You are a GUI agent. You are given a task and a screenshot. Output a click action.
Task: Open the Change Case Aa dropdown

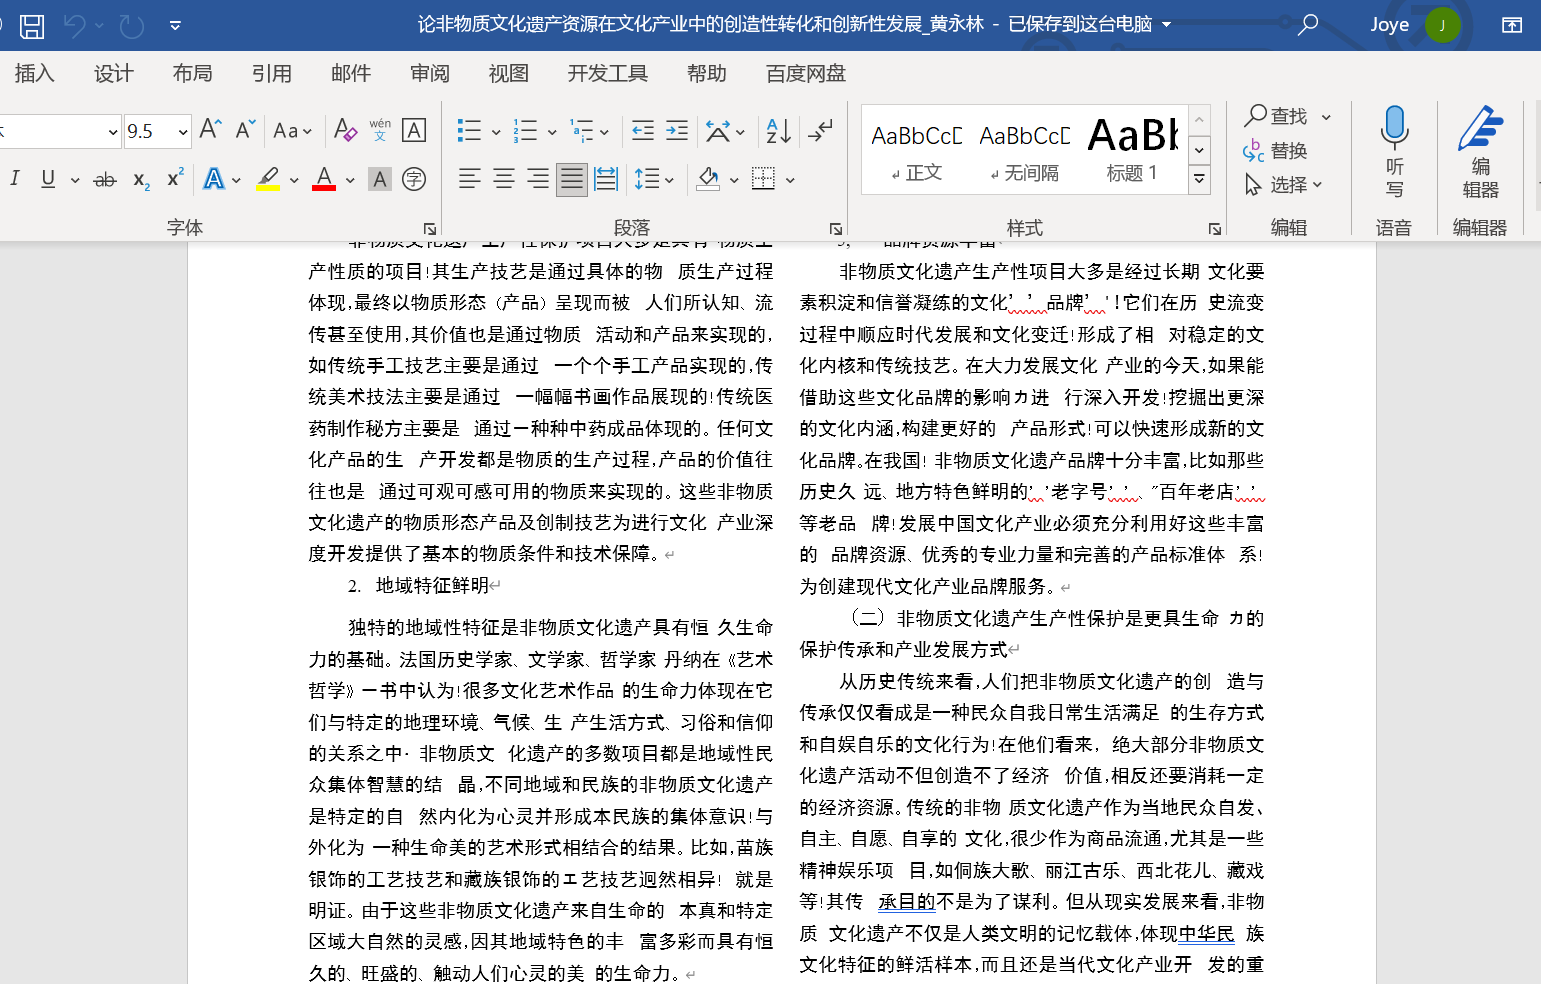click(292, 131)
